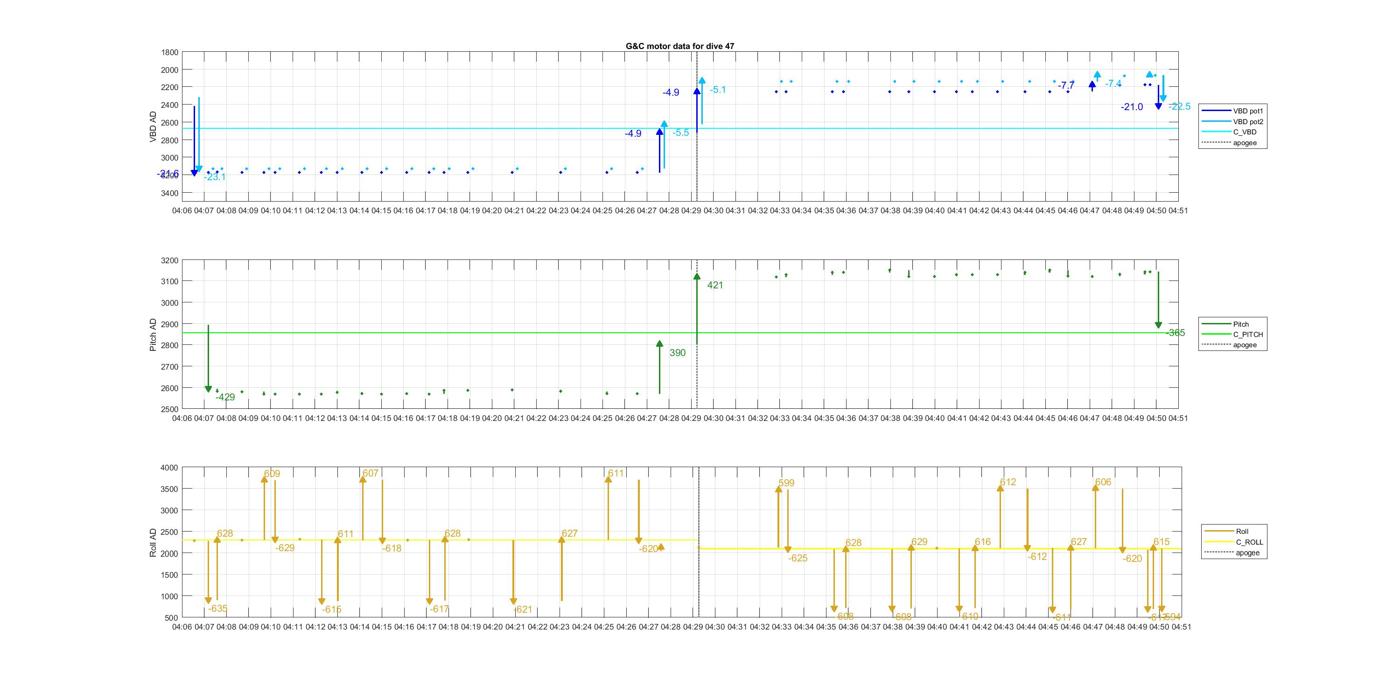1400x693 pixels.
Task: Click the '607' roll value label
Action: [371, 474]
